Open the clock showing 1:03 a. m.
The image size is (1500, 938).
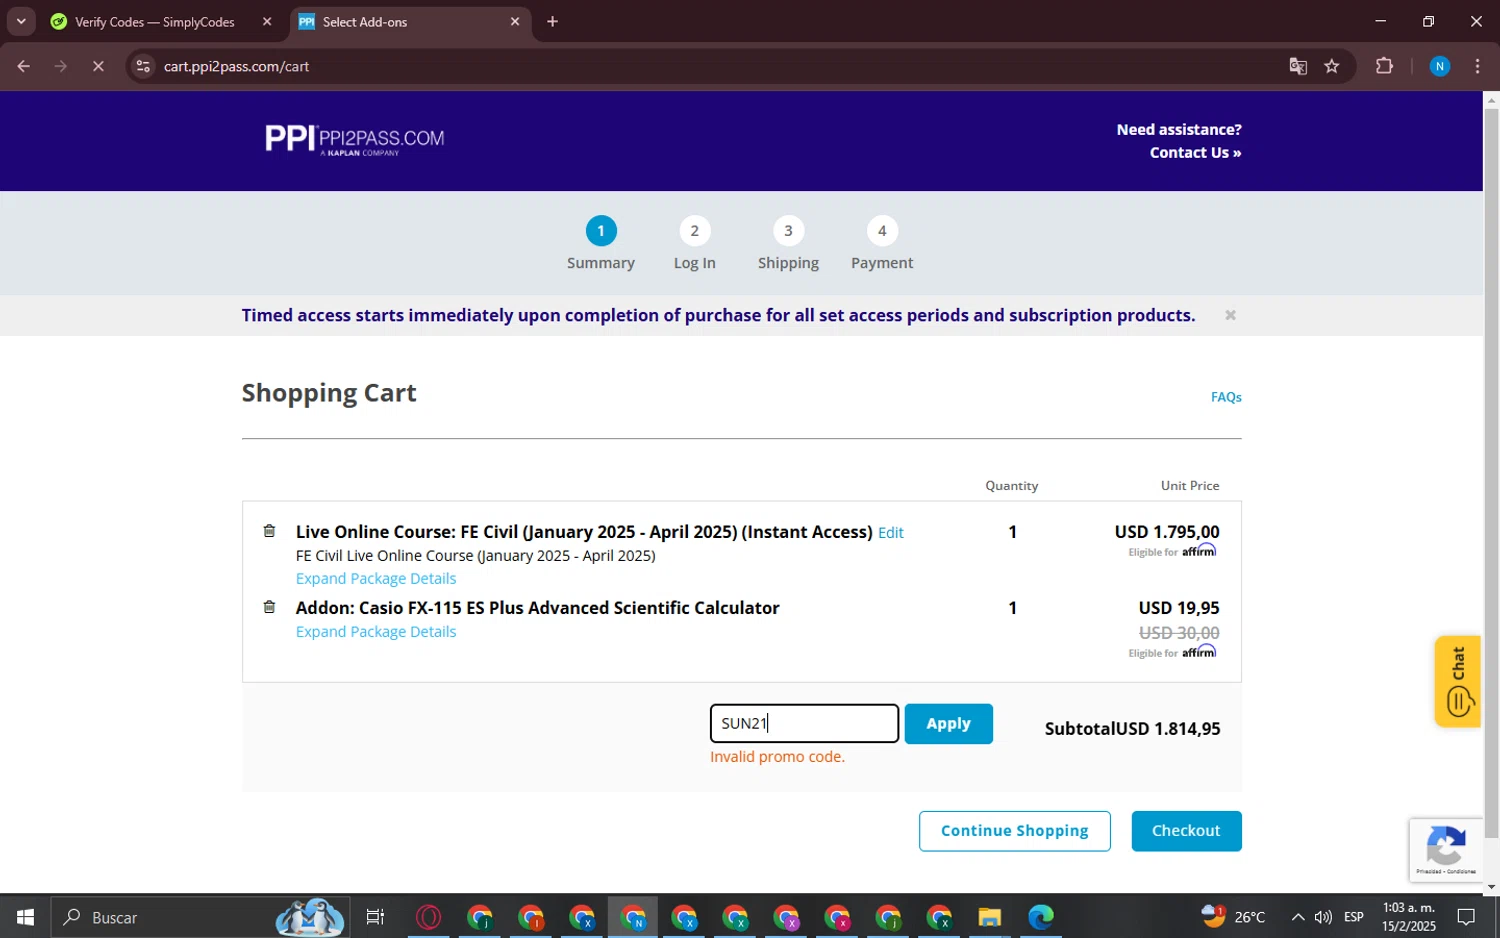[x=1409, y=917]
